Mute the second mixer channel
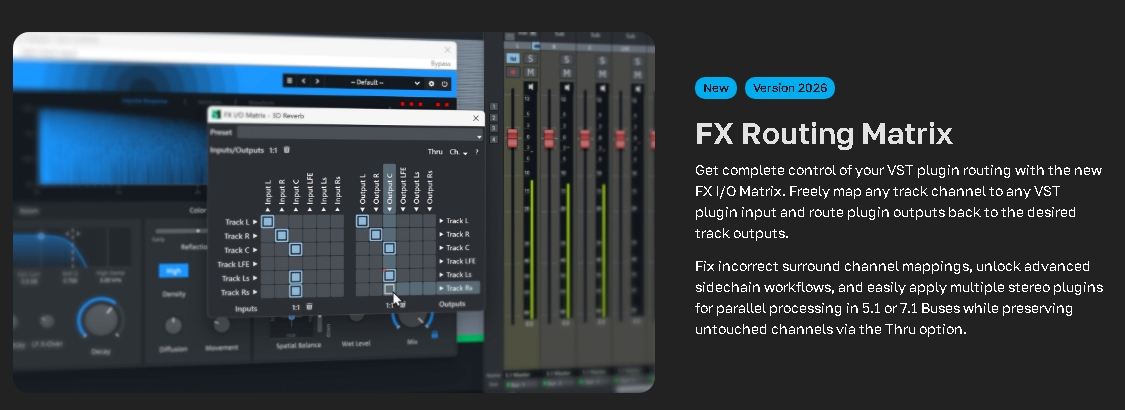1125x410 pixels. 566,73
